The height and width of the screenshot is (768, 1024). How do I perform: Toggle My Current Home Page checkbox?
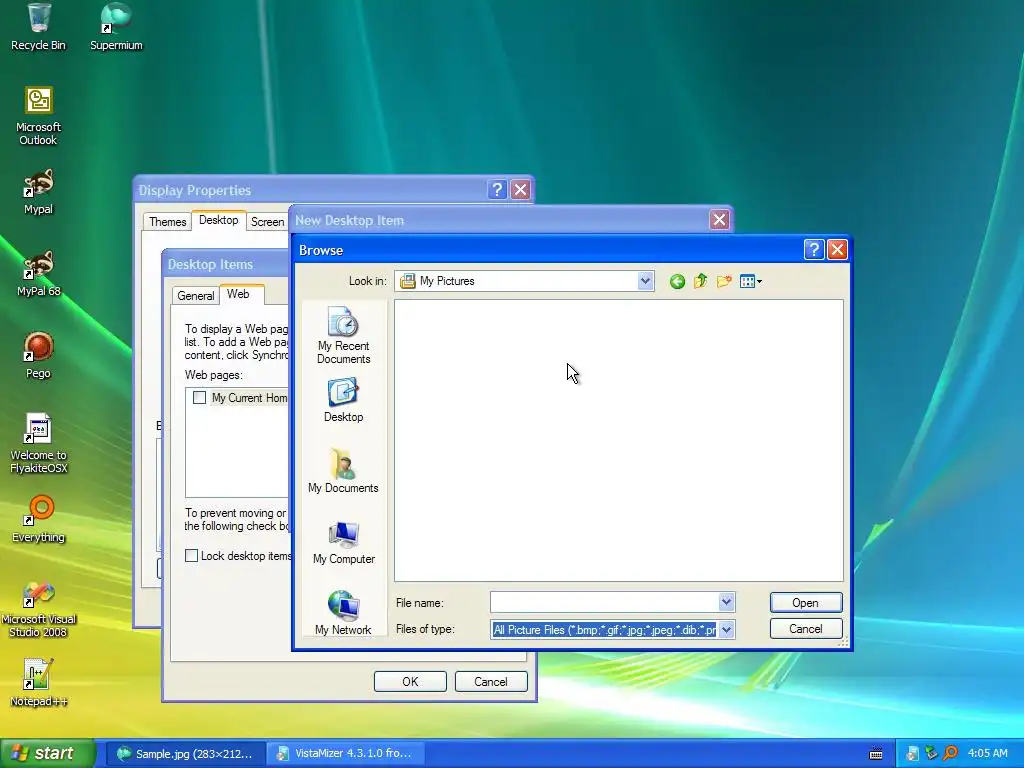tap(200, 398)
